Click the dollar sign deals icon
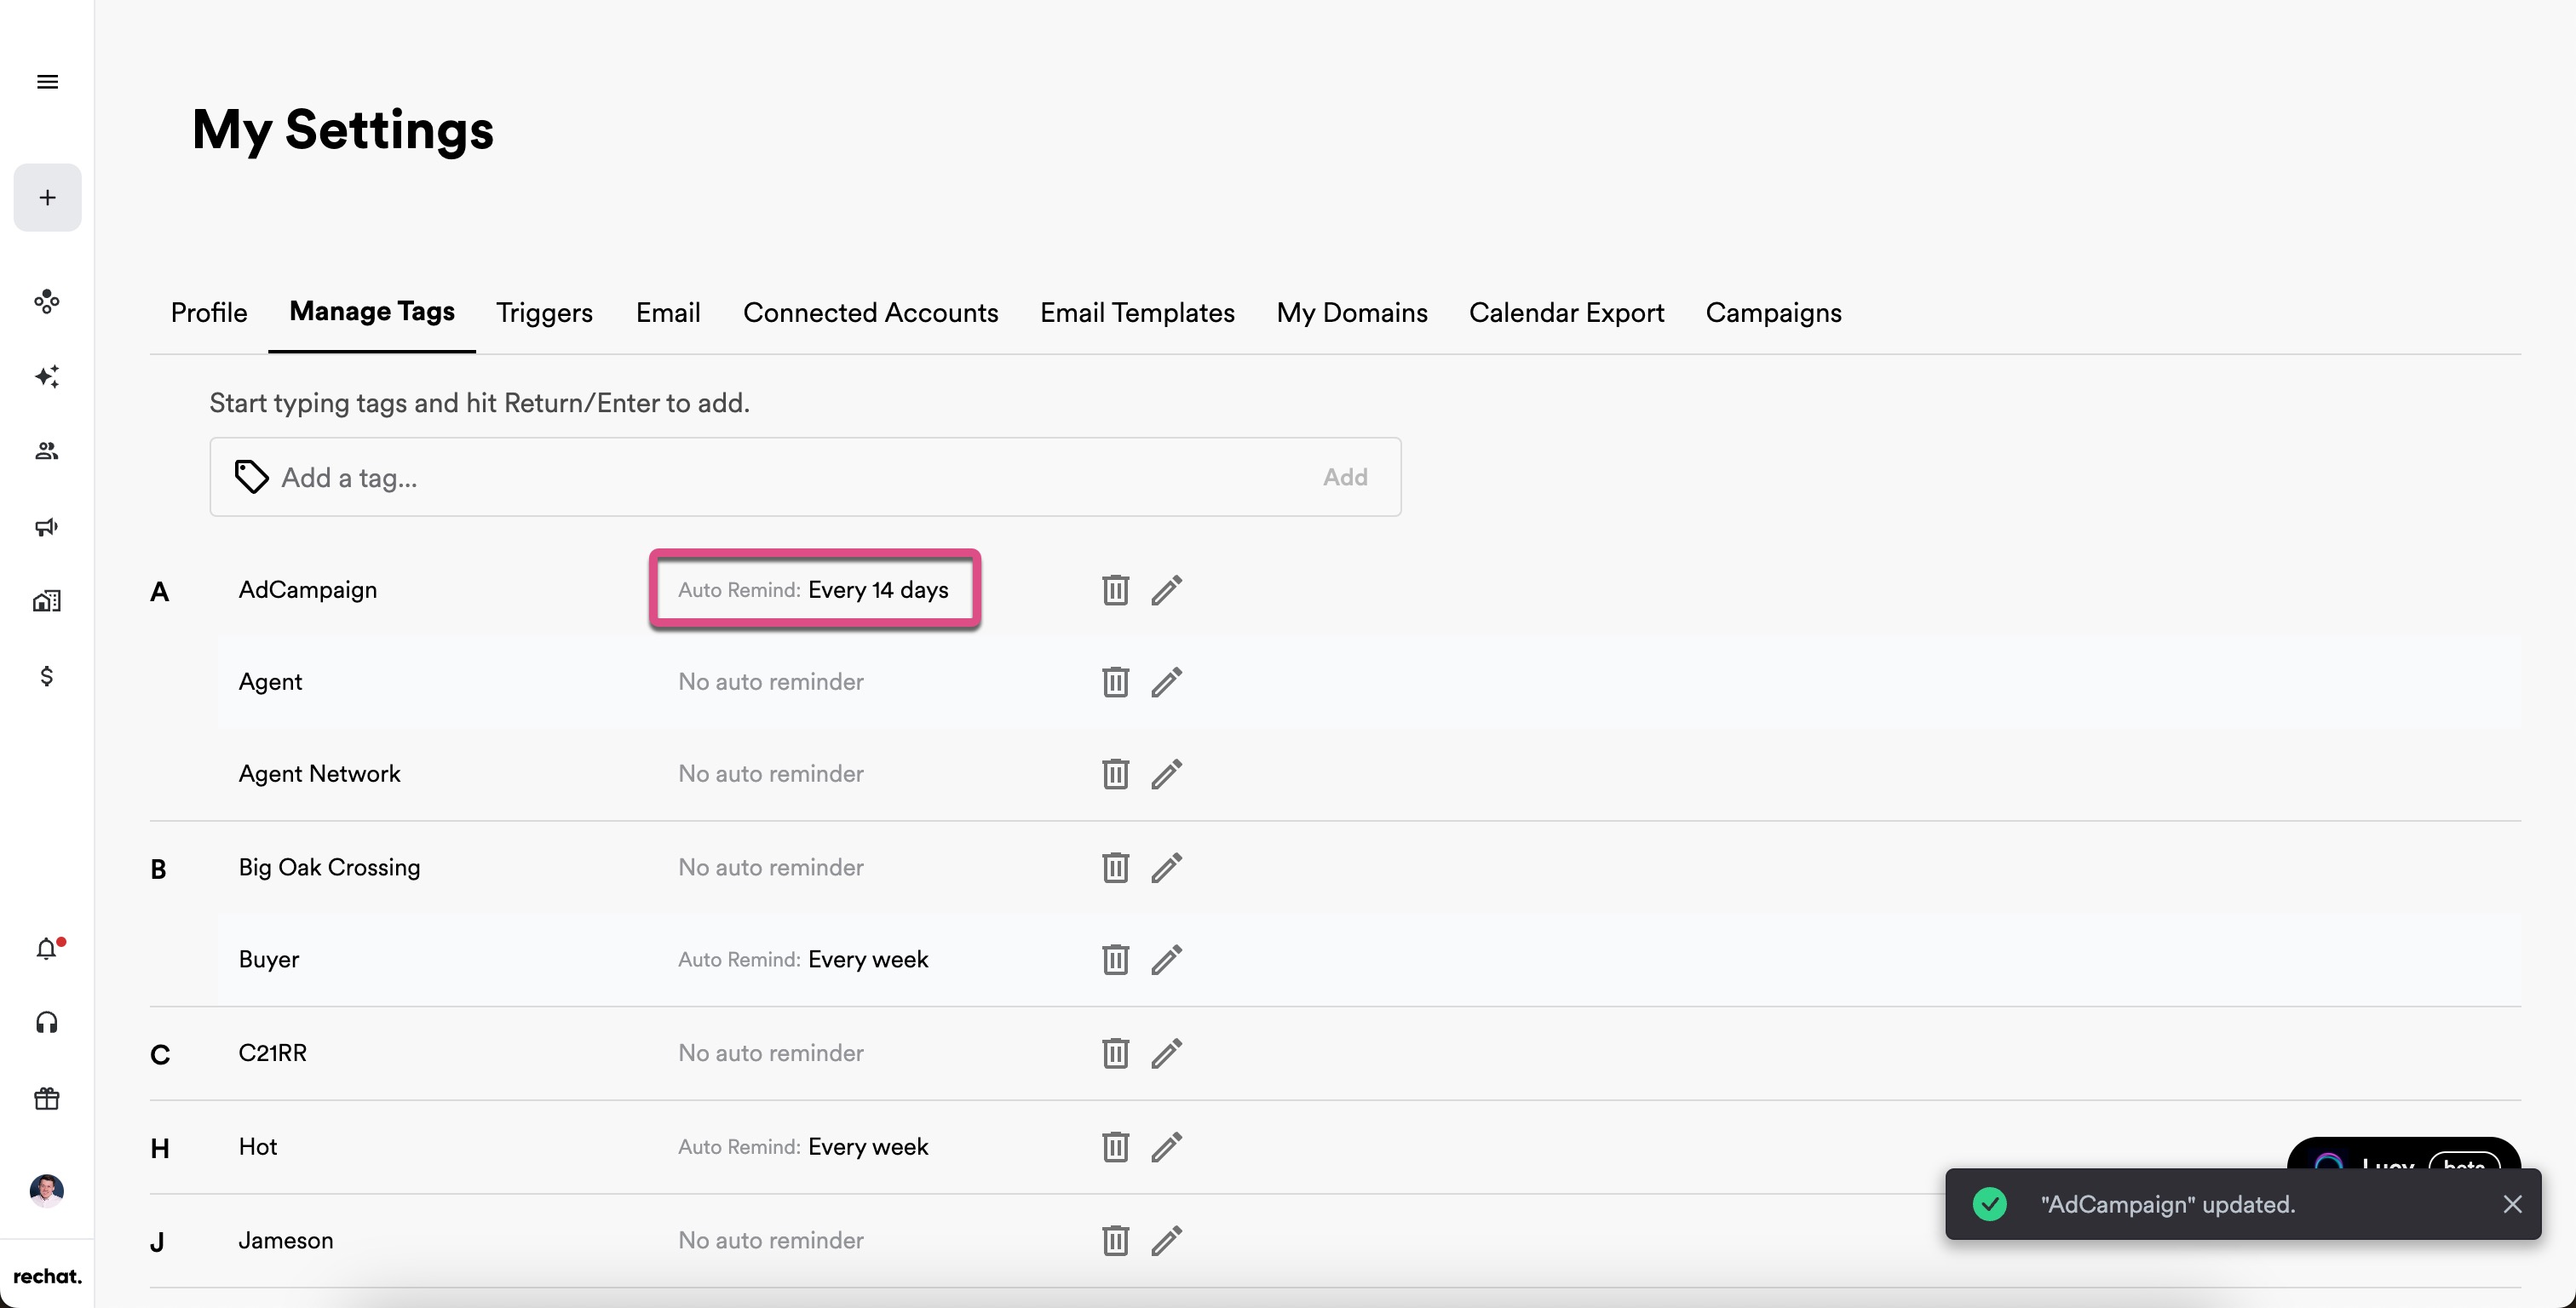The height and width of the screenshot is (1308, 2576). 47,676
